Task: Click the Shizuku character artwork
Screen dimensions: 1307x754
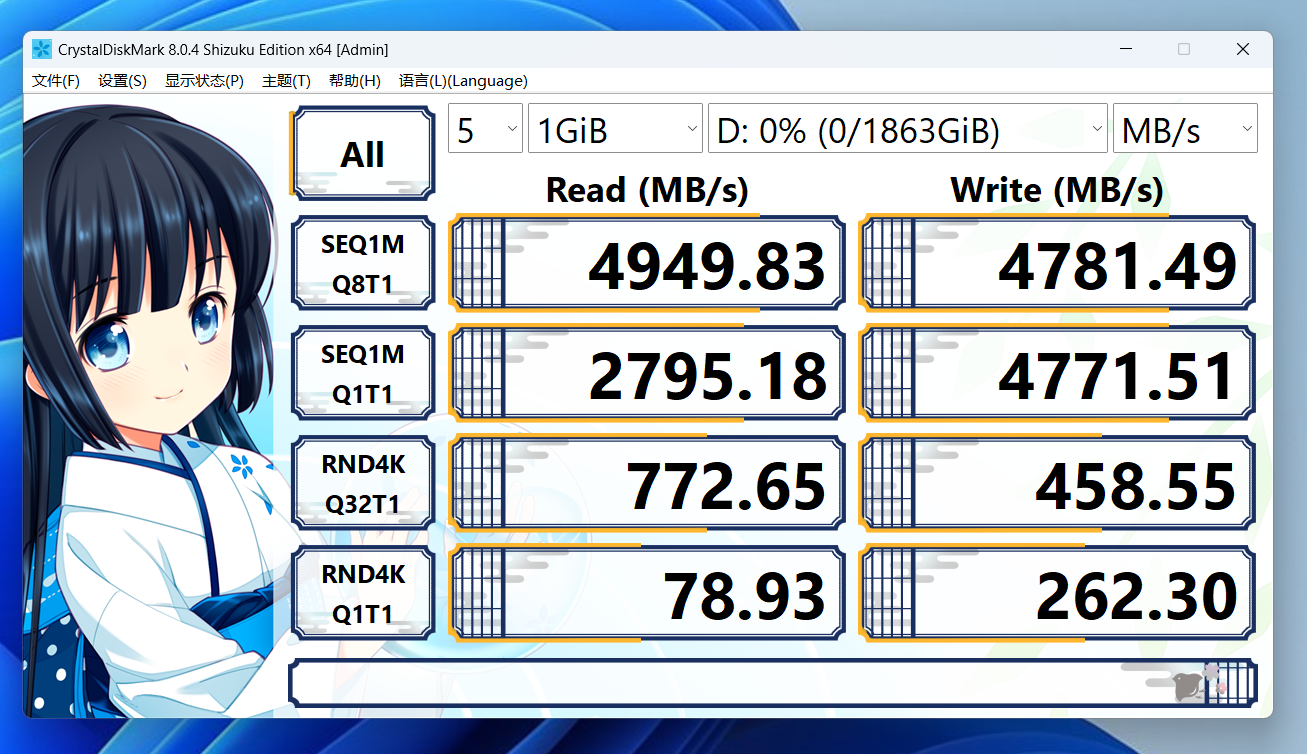Action: 150,410
